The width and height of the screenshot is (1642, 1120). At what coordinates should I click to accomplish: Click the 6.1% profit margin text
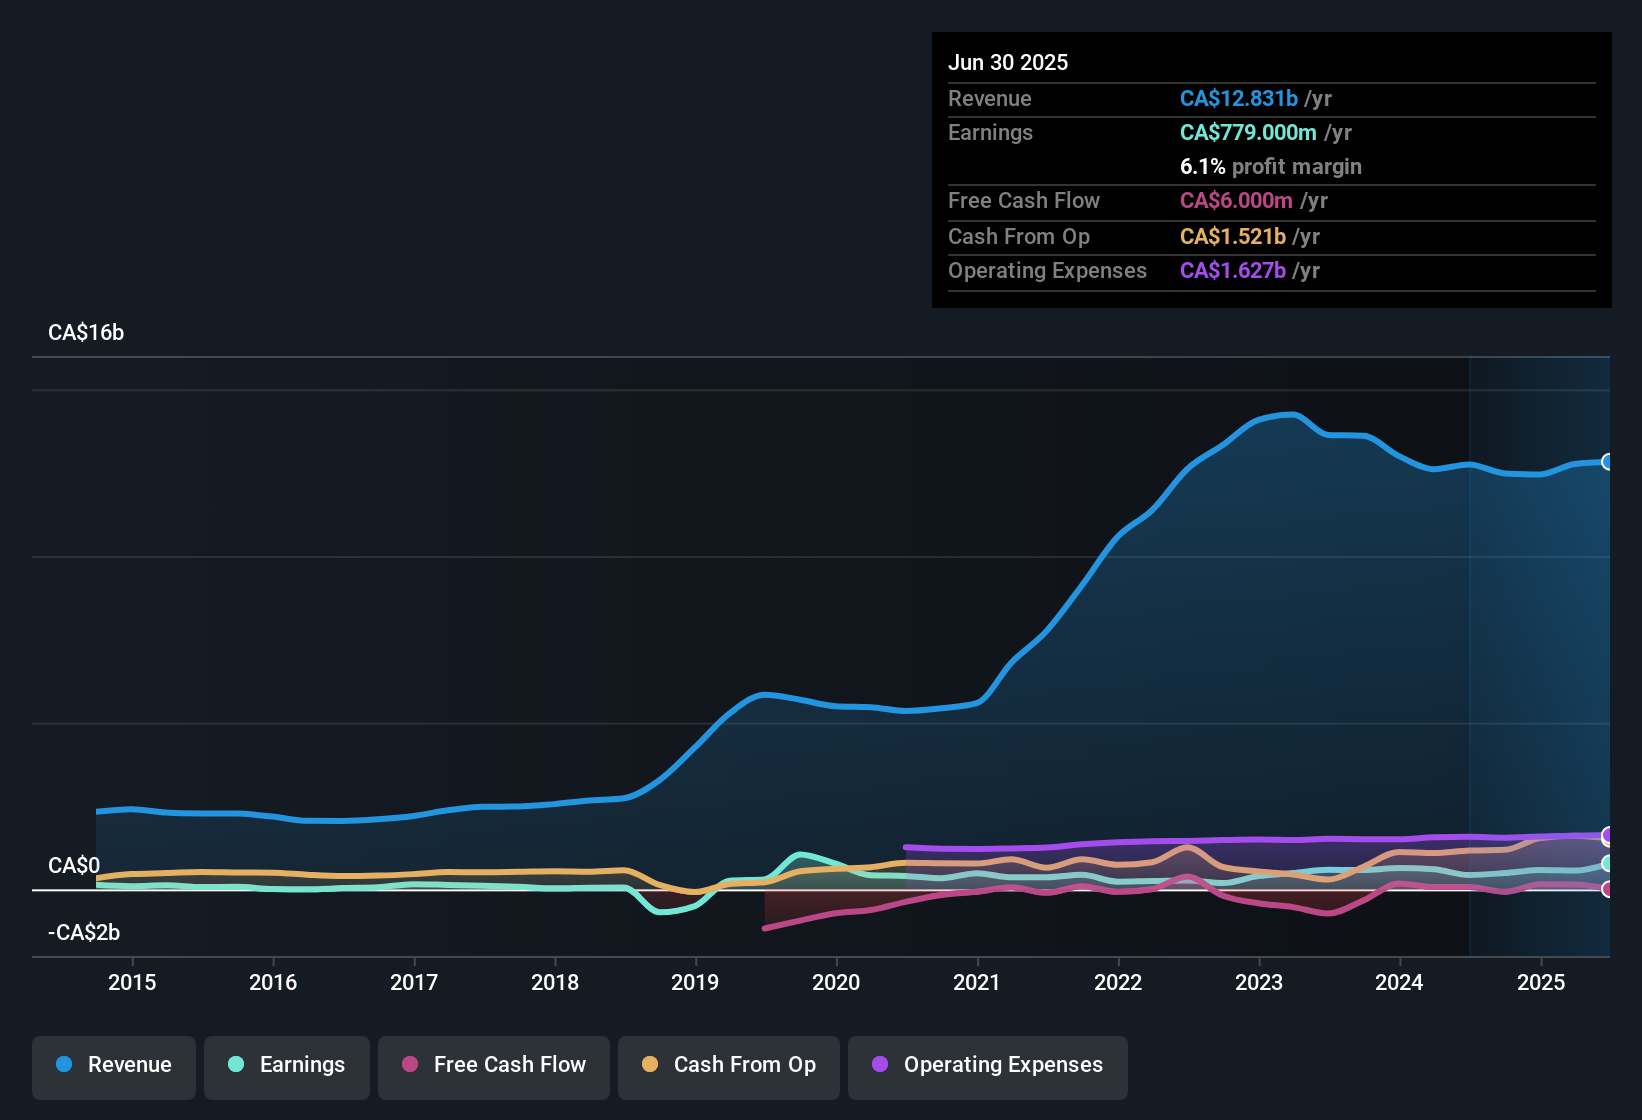1270,166
